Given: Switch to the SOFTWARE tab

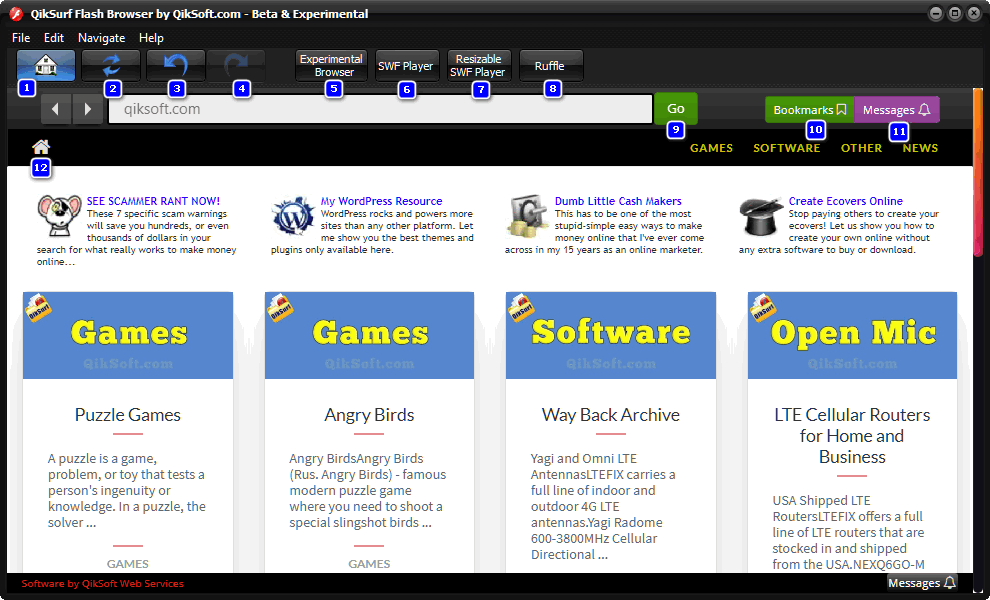Looking at the screenshot, I should pyautogui.click(x=786, y=147).
